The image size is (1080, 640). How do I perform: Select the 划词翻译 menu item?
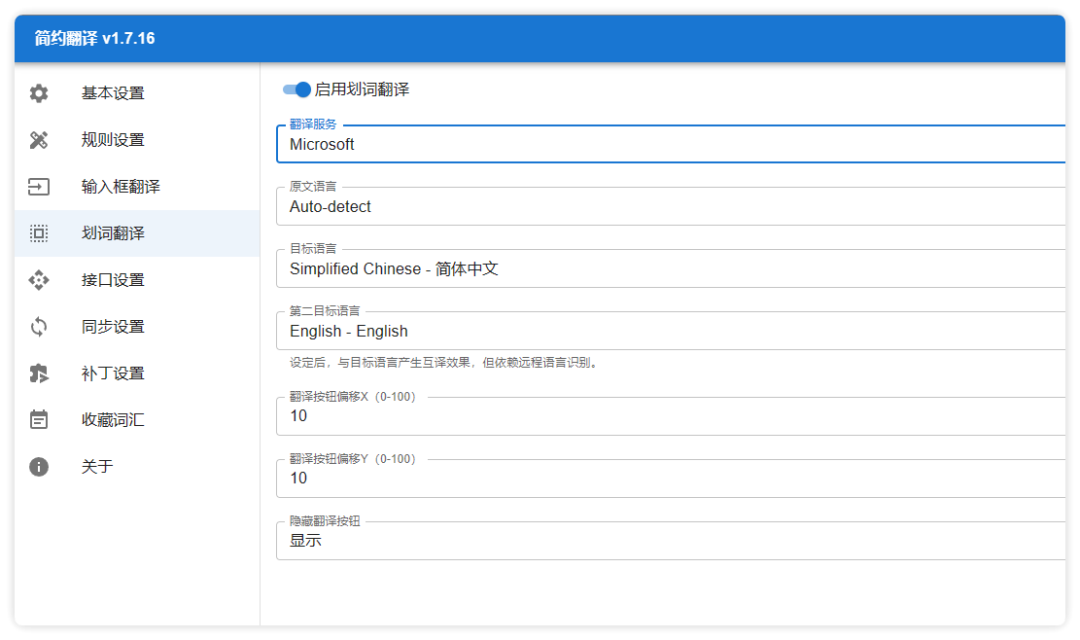coord(137,234)
